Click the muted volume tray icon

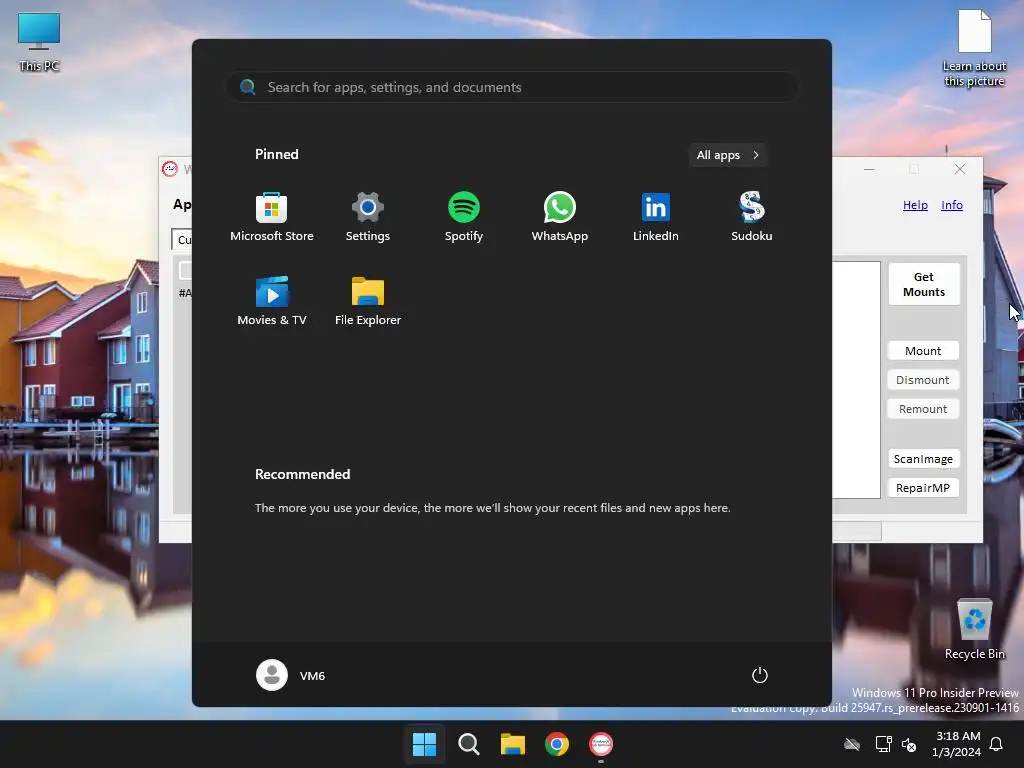pyautogui.click(x=909, y=744)
